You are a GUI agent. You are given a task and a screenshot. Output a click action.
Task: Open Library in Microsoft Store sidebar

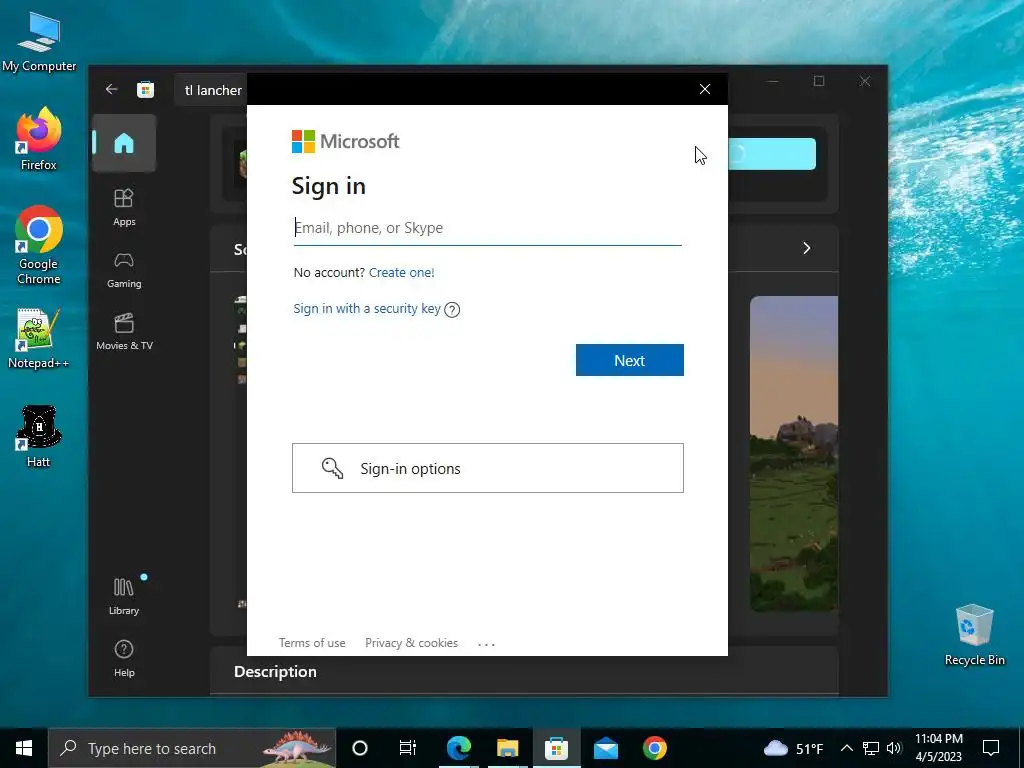(124, 597)
